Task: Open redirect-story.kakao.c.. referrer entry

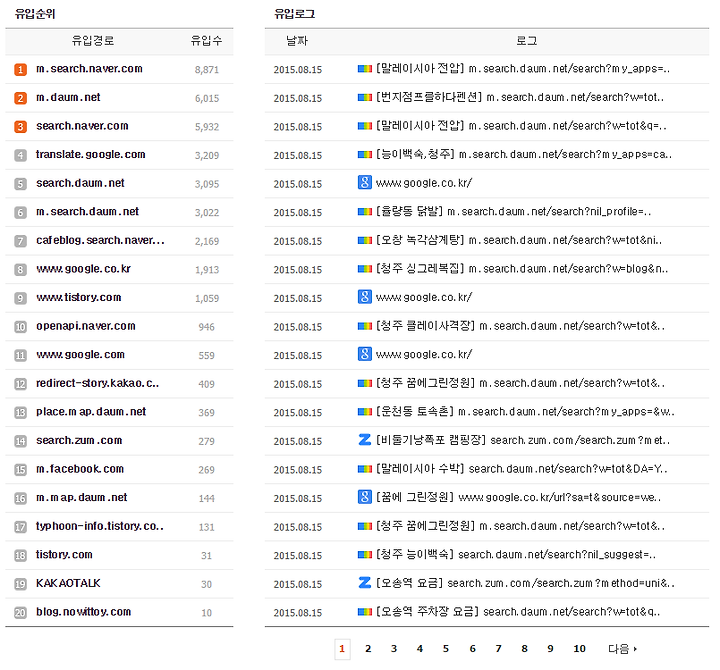Action: [98, 383]
